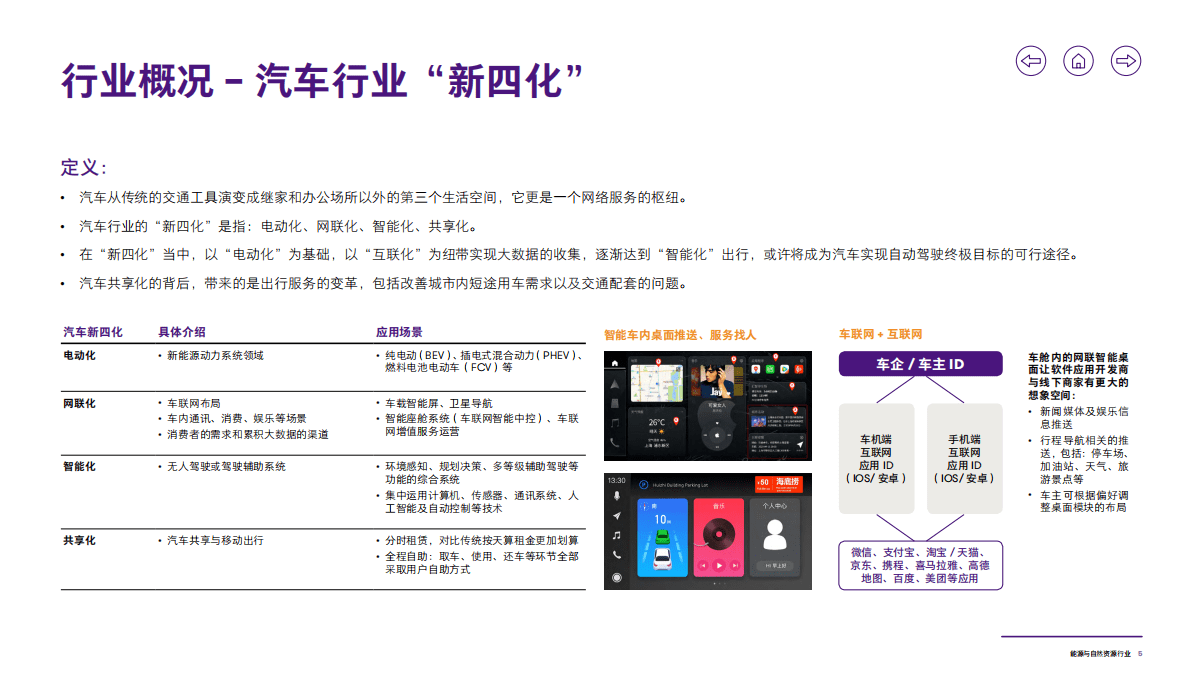Select the page indicator dots below the cards
Image resolution: width=1190 pixels, height=683 pixels.
(x=719, y=583)
